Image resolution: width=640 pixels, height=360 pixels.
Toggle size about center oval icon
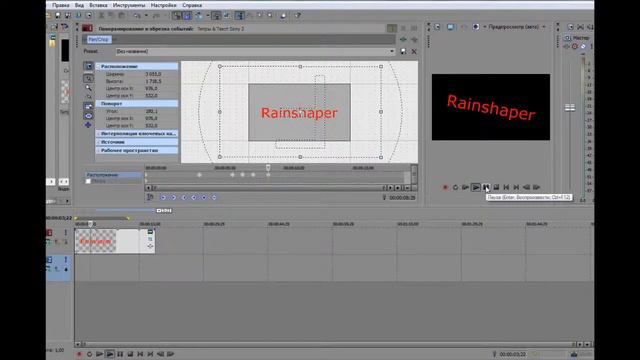pyautogui.click(x=88, y=116)
